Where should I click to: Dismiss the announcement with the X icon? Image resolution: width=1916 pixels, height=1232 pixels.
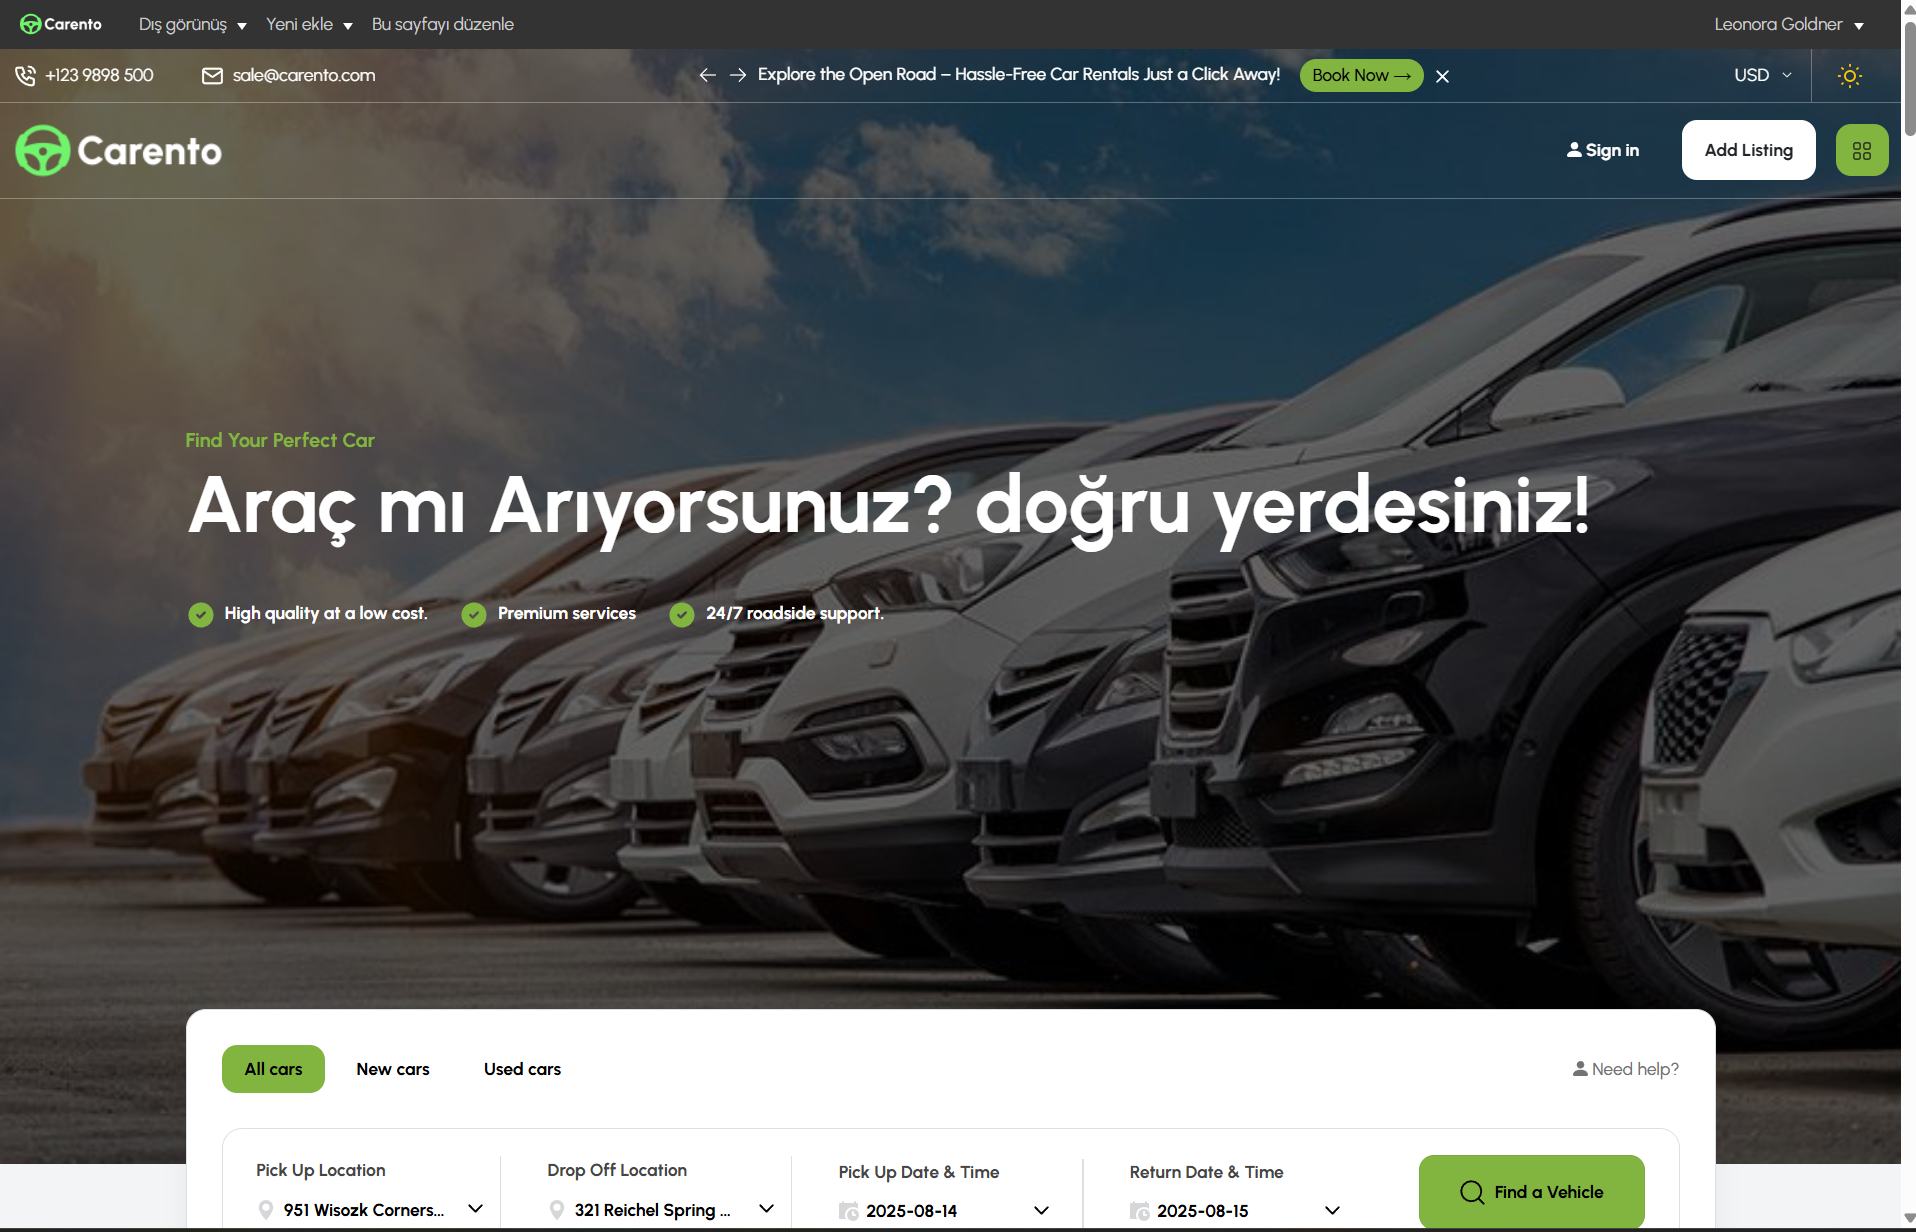click(1442, 76)
